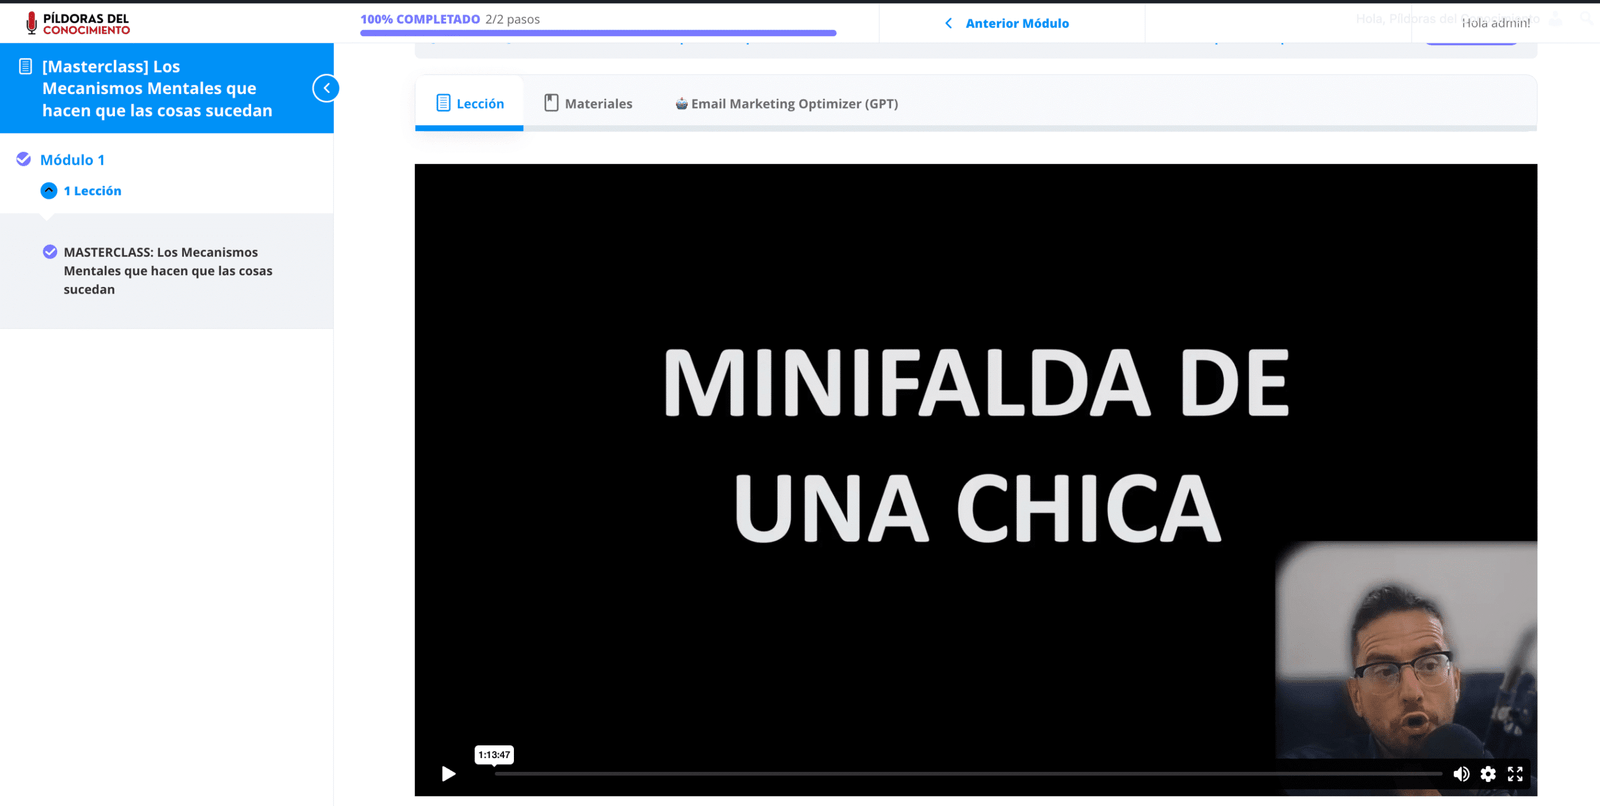The height and width of the screenshot is (806, 1600).
Task: Click the course title document icon
Action: (26, 67)
